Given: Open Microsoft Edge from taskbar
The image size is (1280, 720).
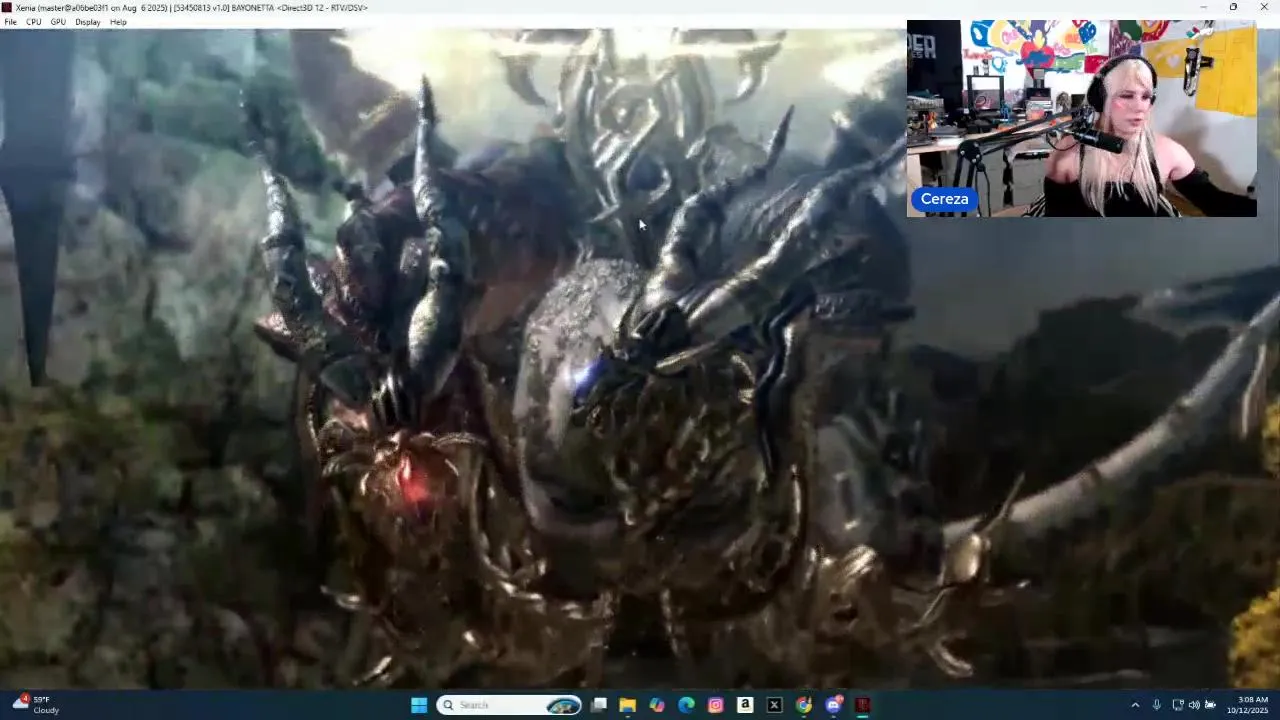Looking at the screenshot, I should pyautogui.click(x=686, y=705).
